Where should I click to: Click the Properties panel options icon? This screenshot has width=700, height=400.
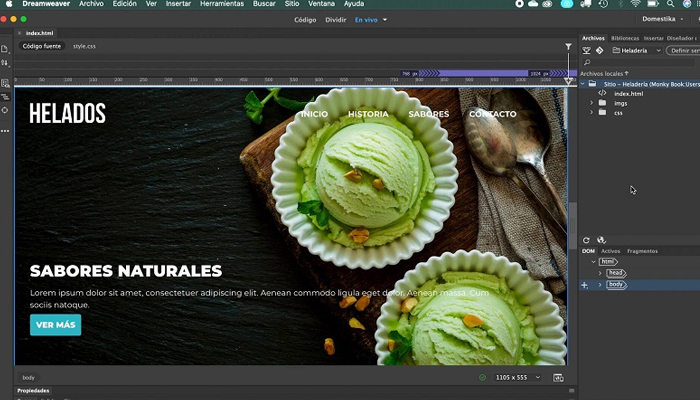point(571,391)
